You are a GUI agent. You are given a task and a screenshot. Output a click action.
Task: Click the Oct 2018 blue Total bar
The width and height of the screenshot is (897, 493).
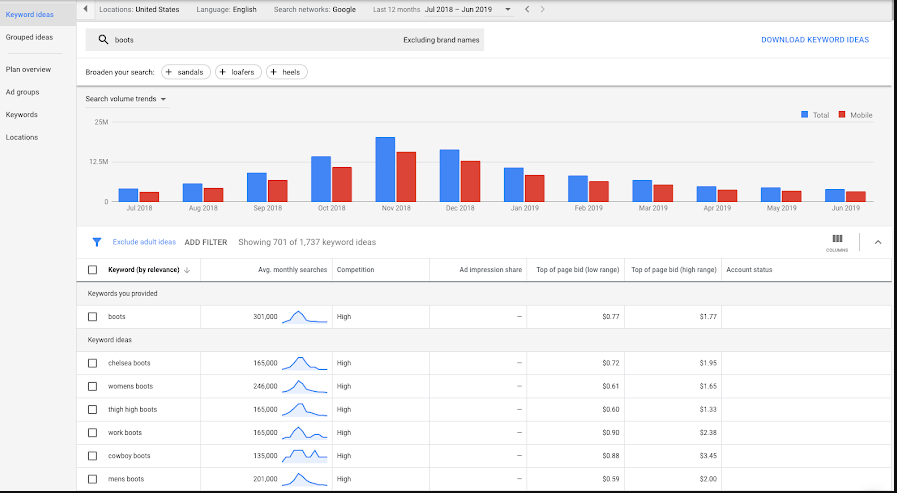321,179
